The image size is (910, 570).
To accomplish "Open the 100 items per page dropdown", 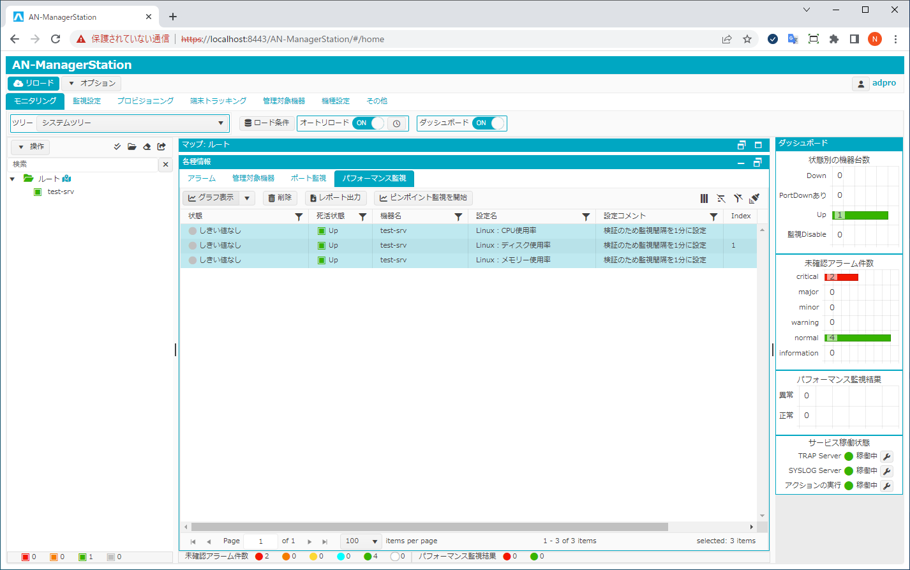I will (361, 541).
